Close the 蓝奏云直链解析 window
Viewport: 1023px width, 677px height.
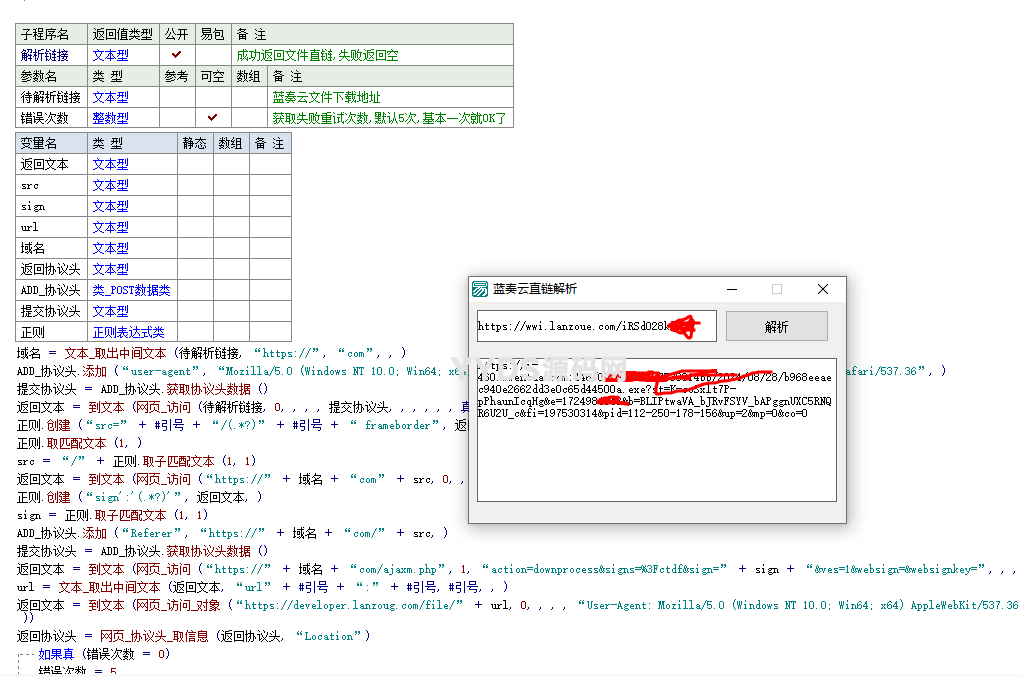pyautogui.click(x=822, y=289)
